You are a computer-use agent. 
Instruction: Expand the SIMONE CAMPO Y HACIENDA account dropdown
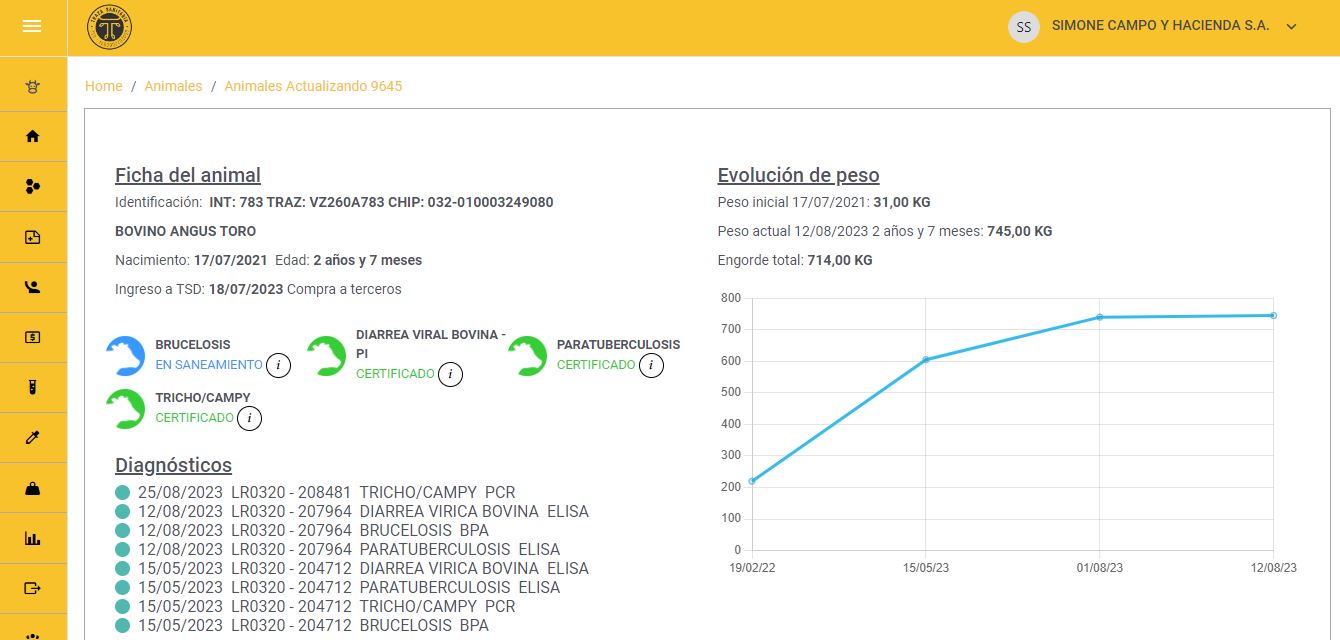1292,26
